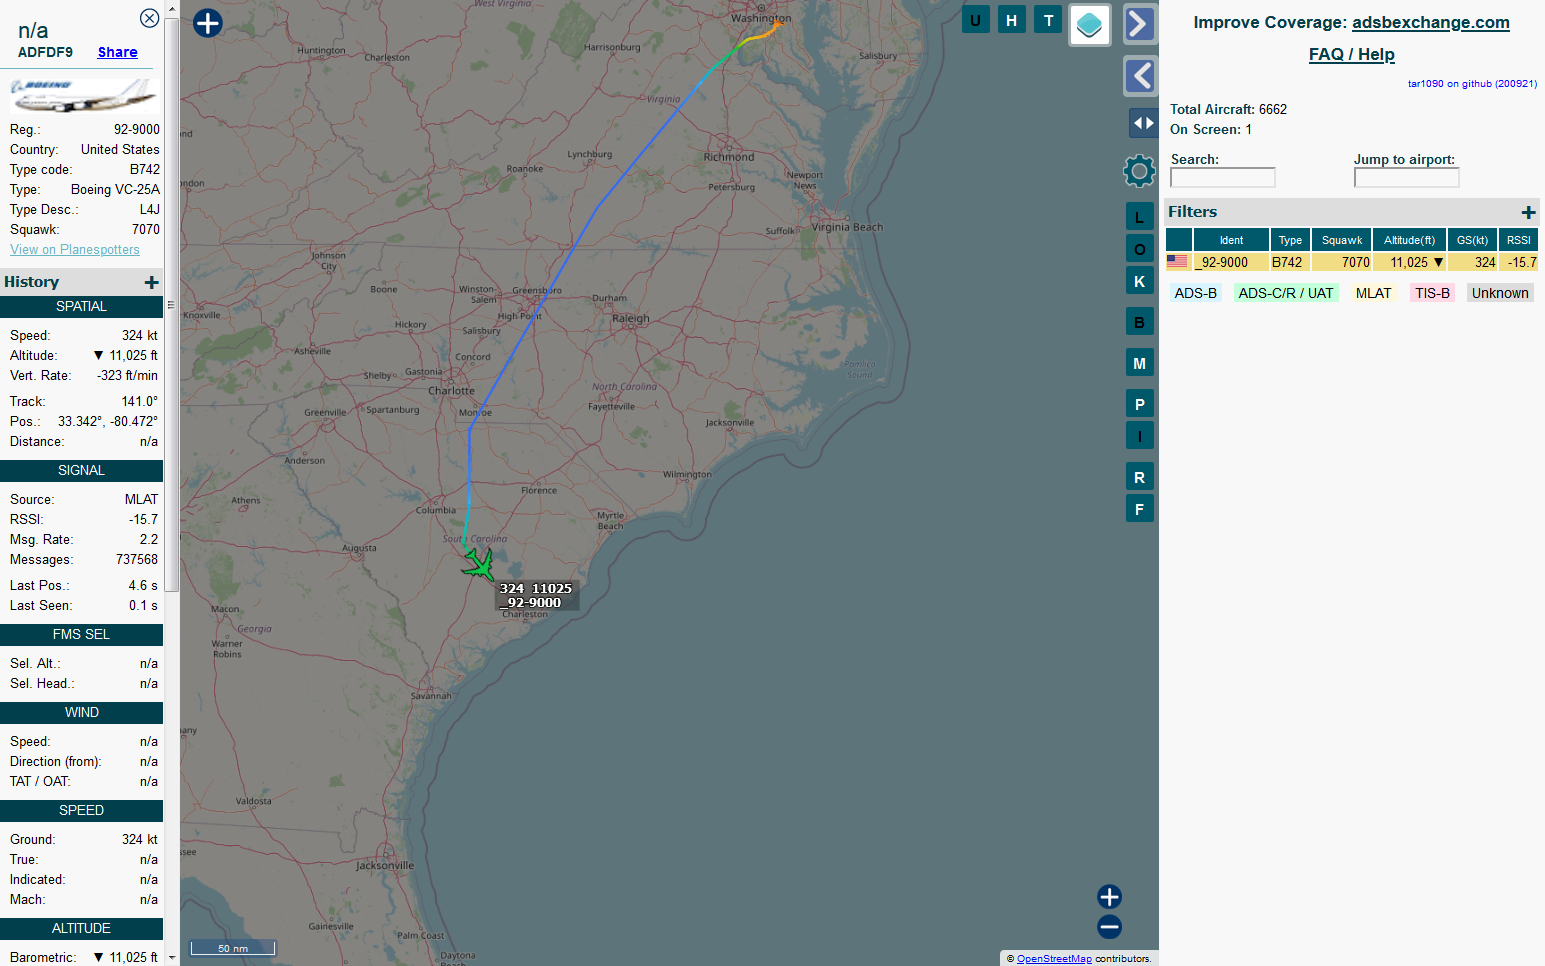Image resolution: width=1545 pixels, height=966 pixels.
Task: Open the Boeing VC-25A aircraft photo thumbnail
Action: (83, 95)
